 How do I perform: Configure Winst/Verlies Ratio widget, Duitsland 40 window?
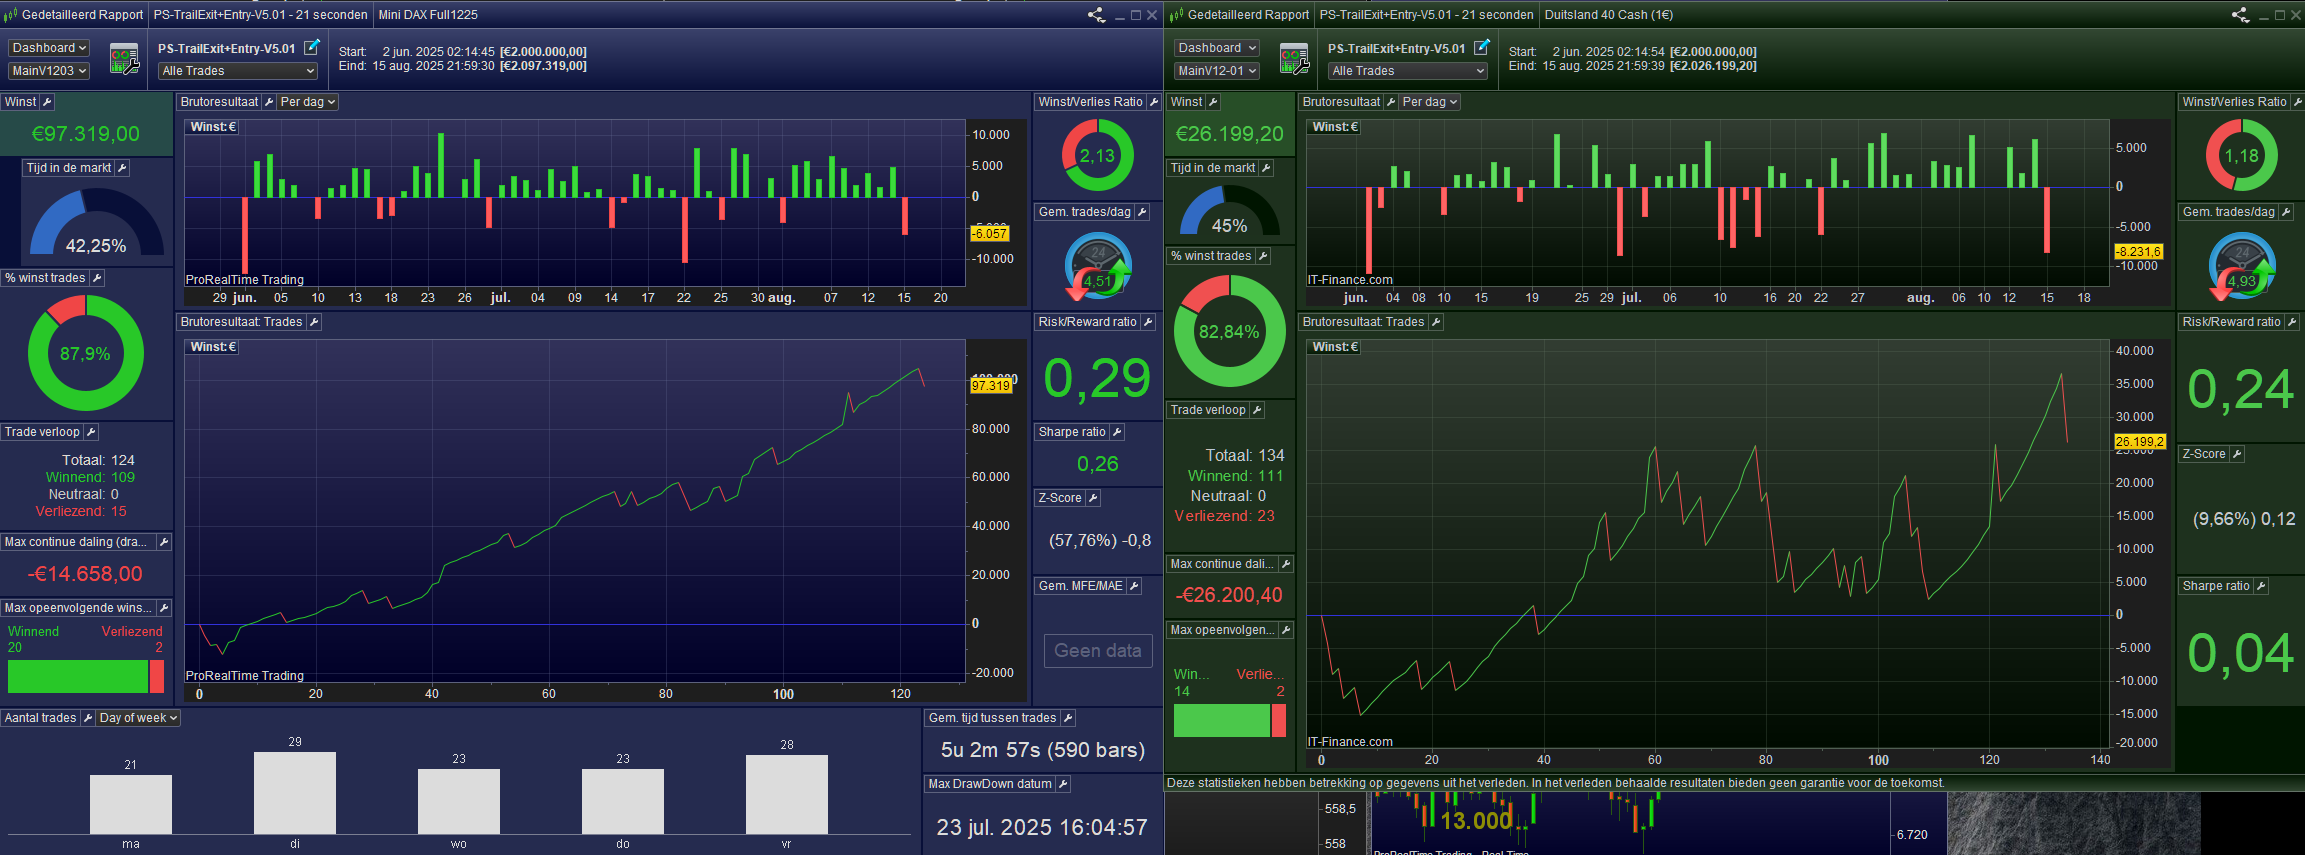tap(2297, 102)
